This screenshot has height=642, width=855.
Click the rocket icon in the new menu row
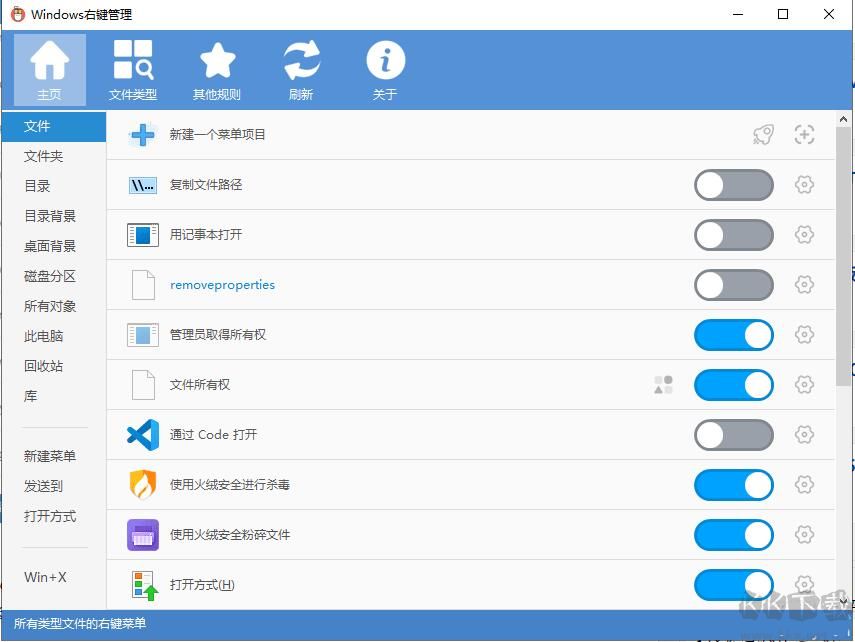[763, 134]
